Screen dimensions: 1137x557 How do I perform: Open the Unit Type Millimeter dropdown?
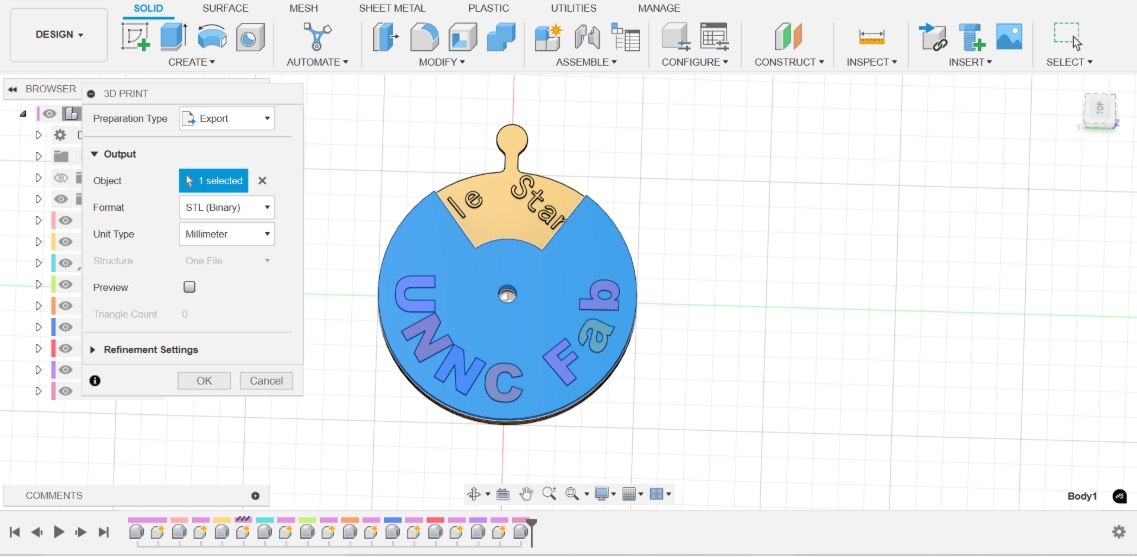(x=227, y=234)
